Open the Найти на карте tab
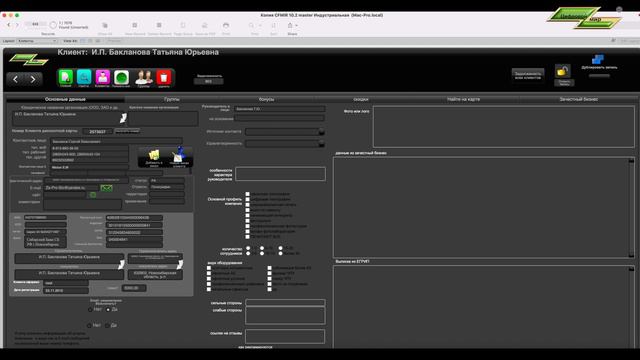 tap(463, 99)
